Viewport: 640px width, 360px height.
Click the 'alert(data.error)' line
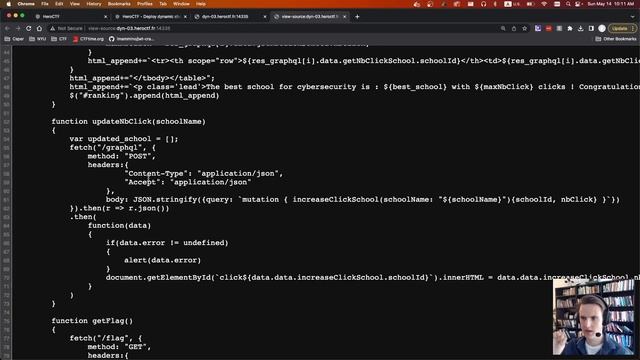pyautogui.click(x=162, y=260)
